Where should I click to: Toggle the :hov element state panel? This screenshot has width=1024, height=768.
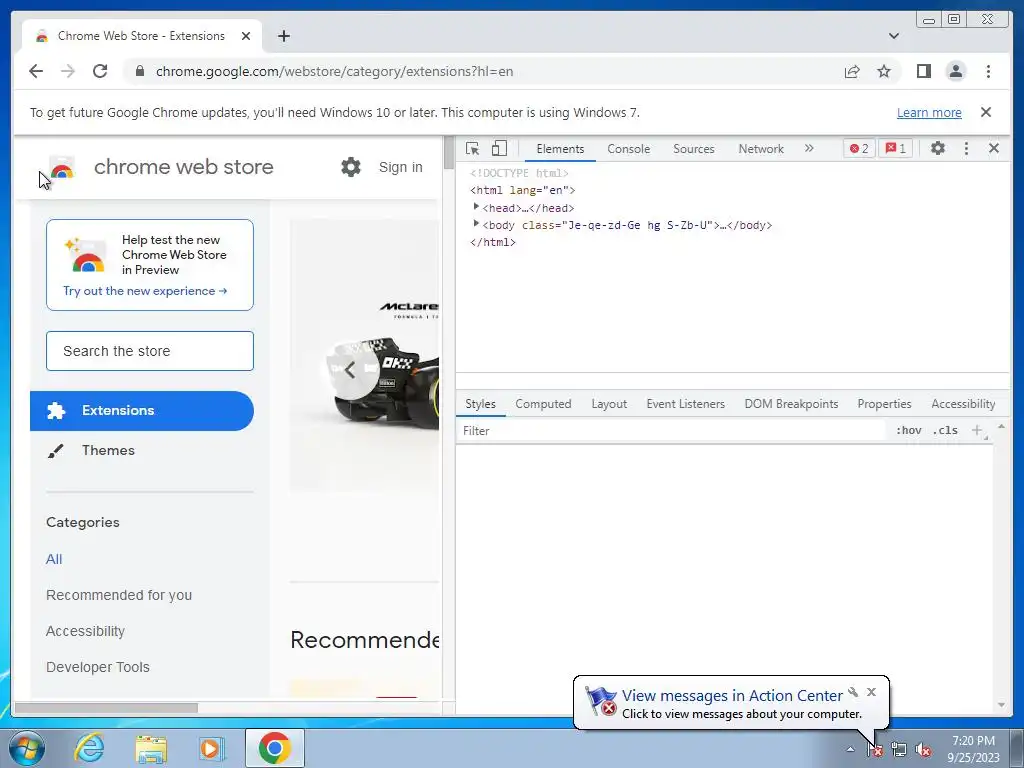click(908, 430)
